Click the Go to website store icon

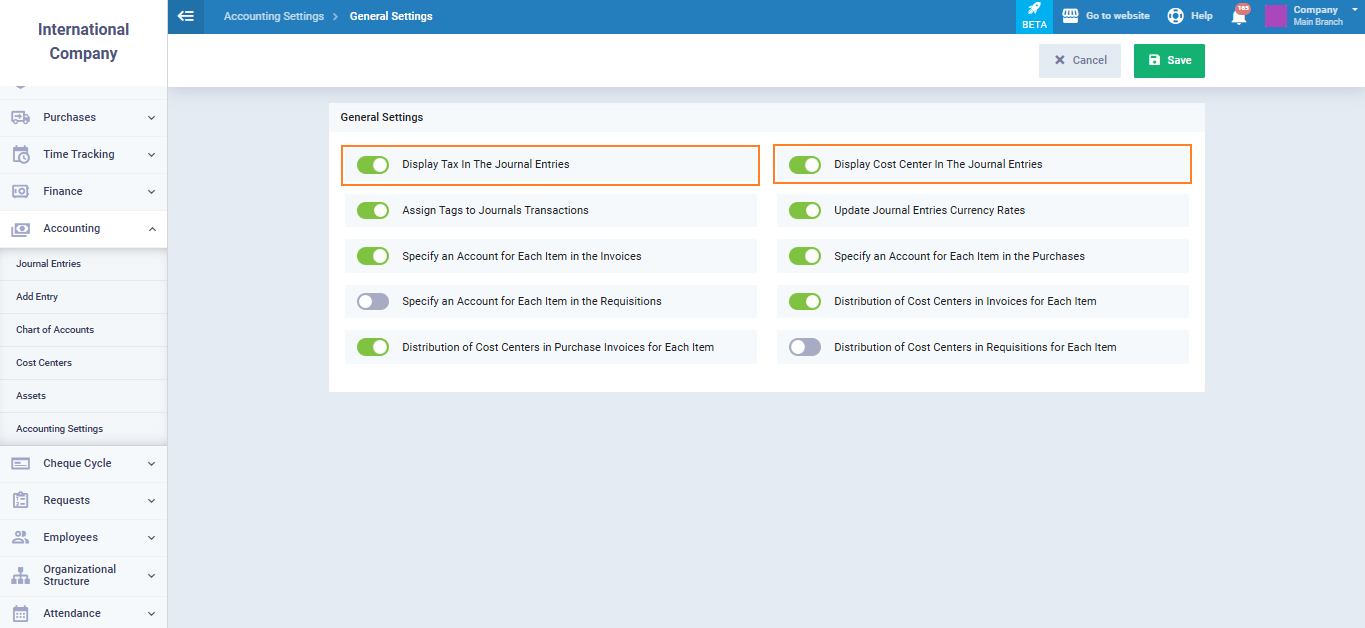coord(1070,16)
